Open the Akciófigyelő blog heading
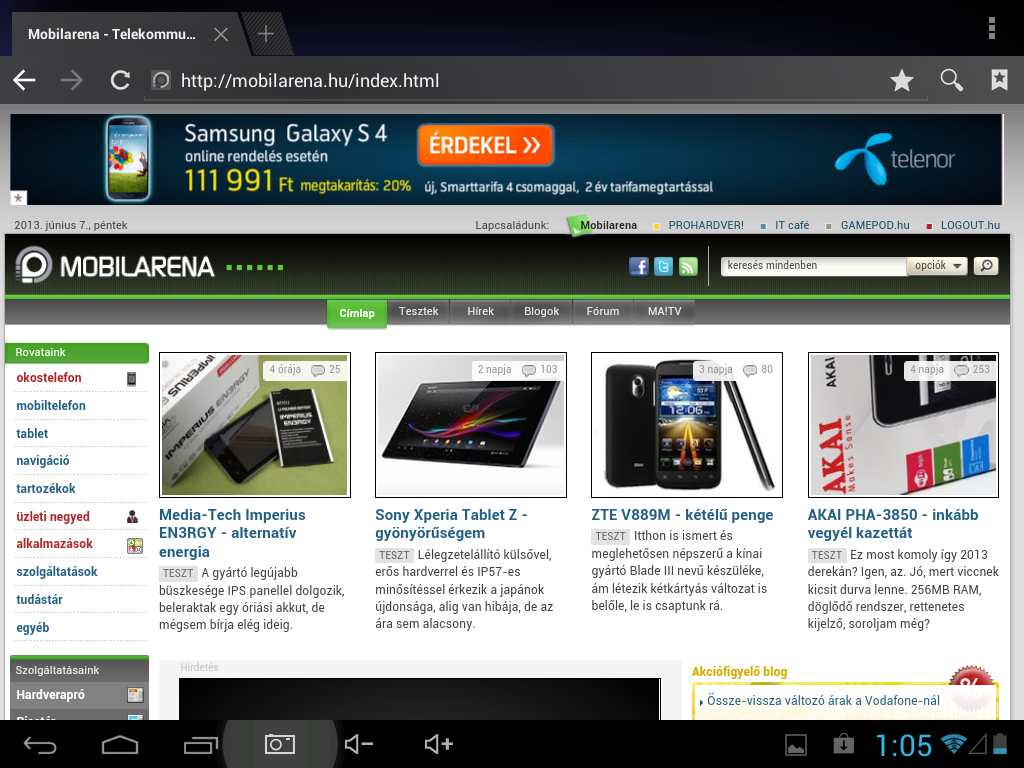Image resolution: width=1024 pixels, height=768 pixels. 739,671
